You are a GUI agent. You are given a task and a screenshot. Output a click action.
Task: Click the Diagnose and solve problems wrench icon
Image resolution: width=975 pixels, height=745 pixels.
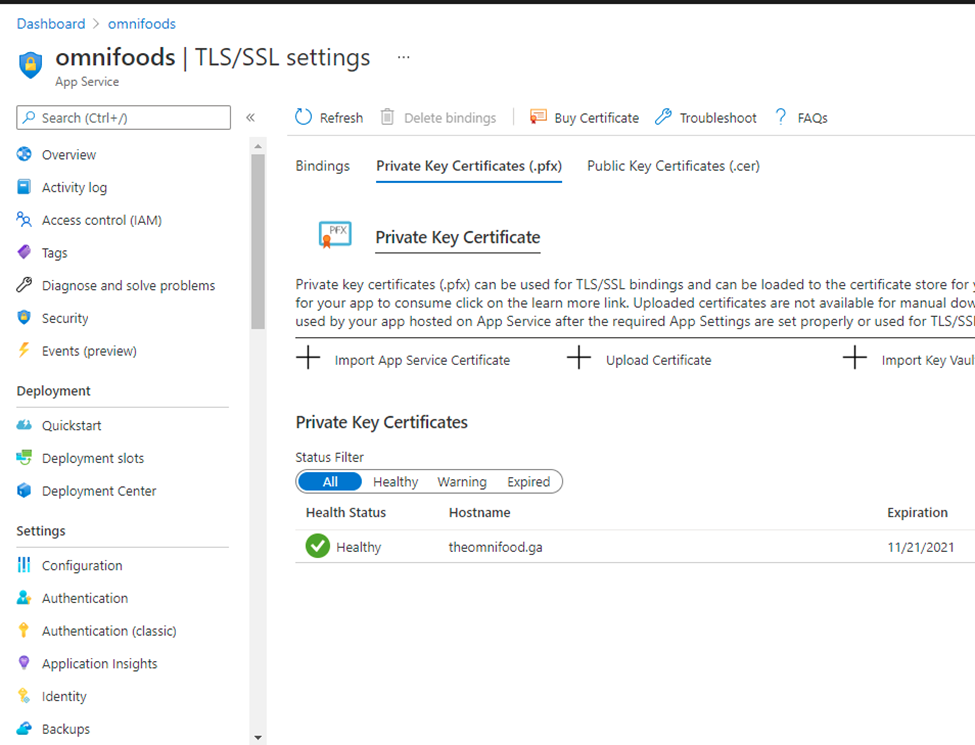coord(24,285)
